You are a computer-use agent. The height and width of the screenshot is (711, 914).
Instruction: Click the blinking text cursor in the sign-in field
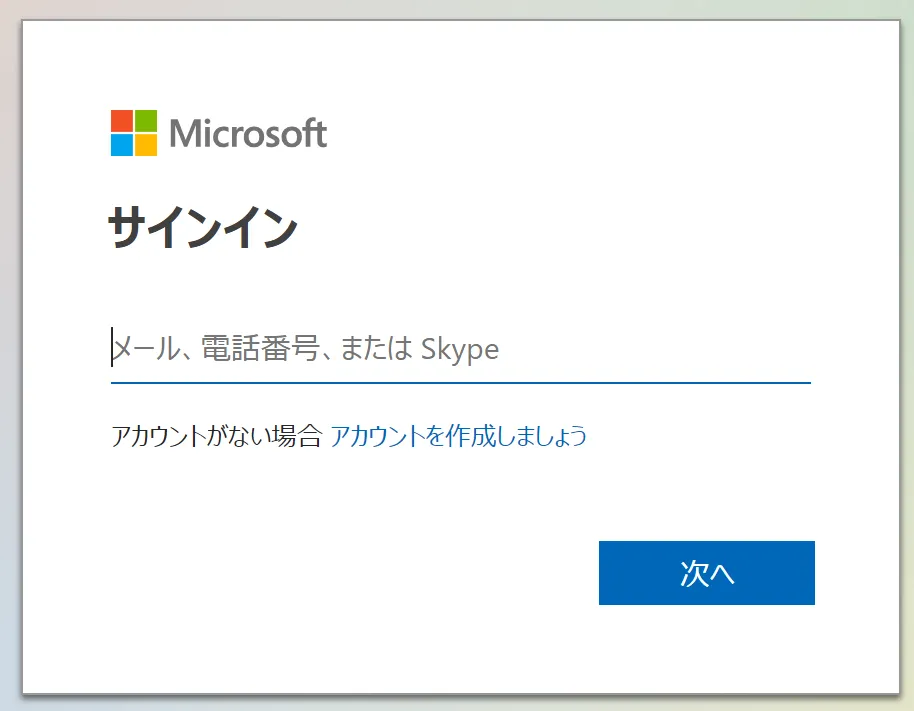112,347
